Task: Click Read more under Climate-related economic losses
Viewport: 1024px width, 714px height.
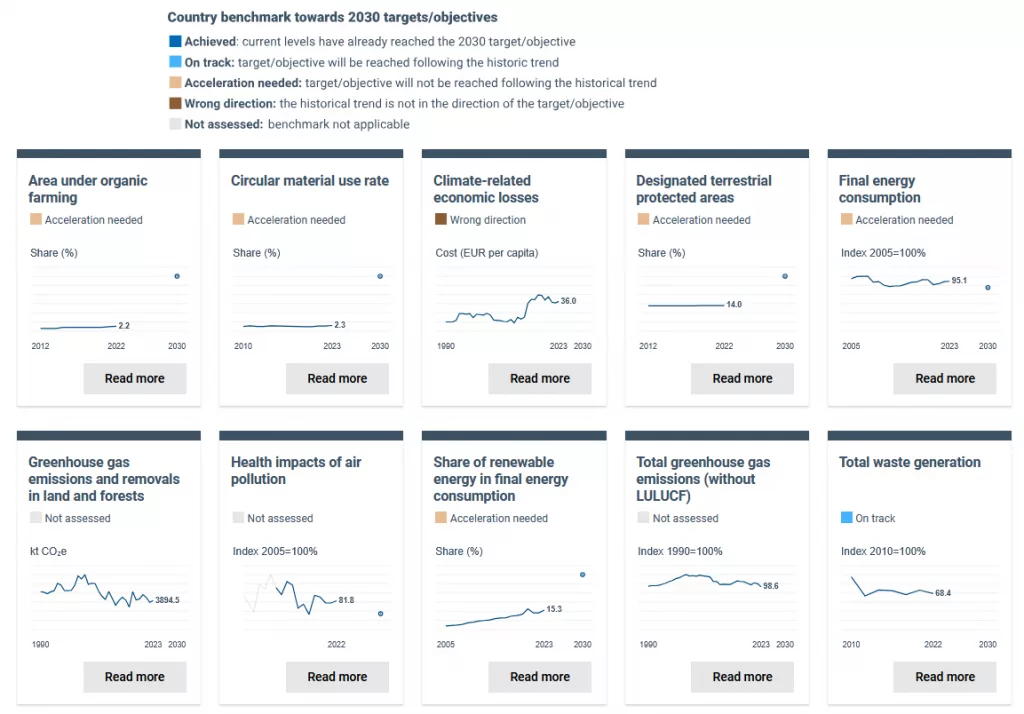Action: click(540, 379)
